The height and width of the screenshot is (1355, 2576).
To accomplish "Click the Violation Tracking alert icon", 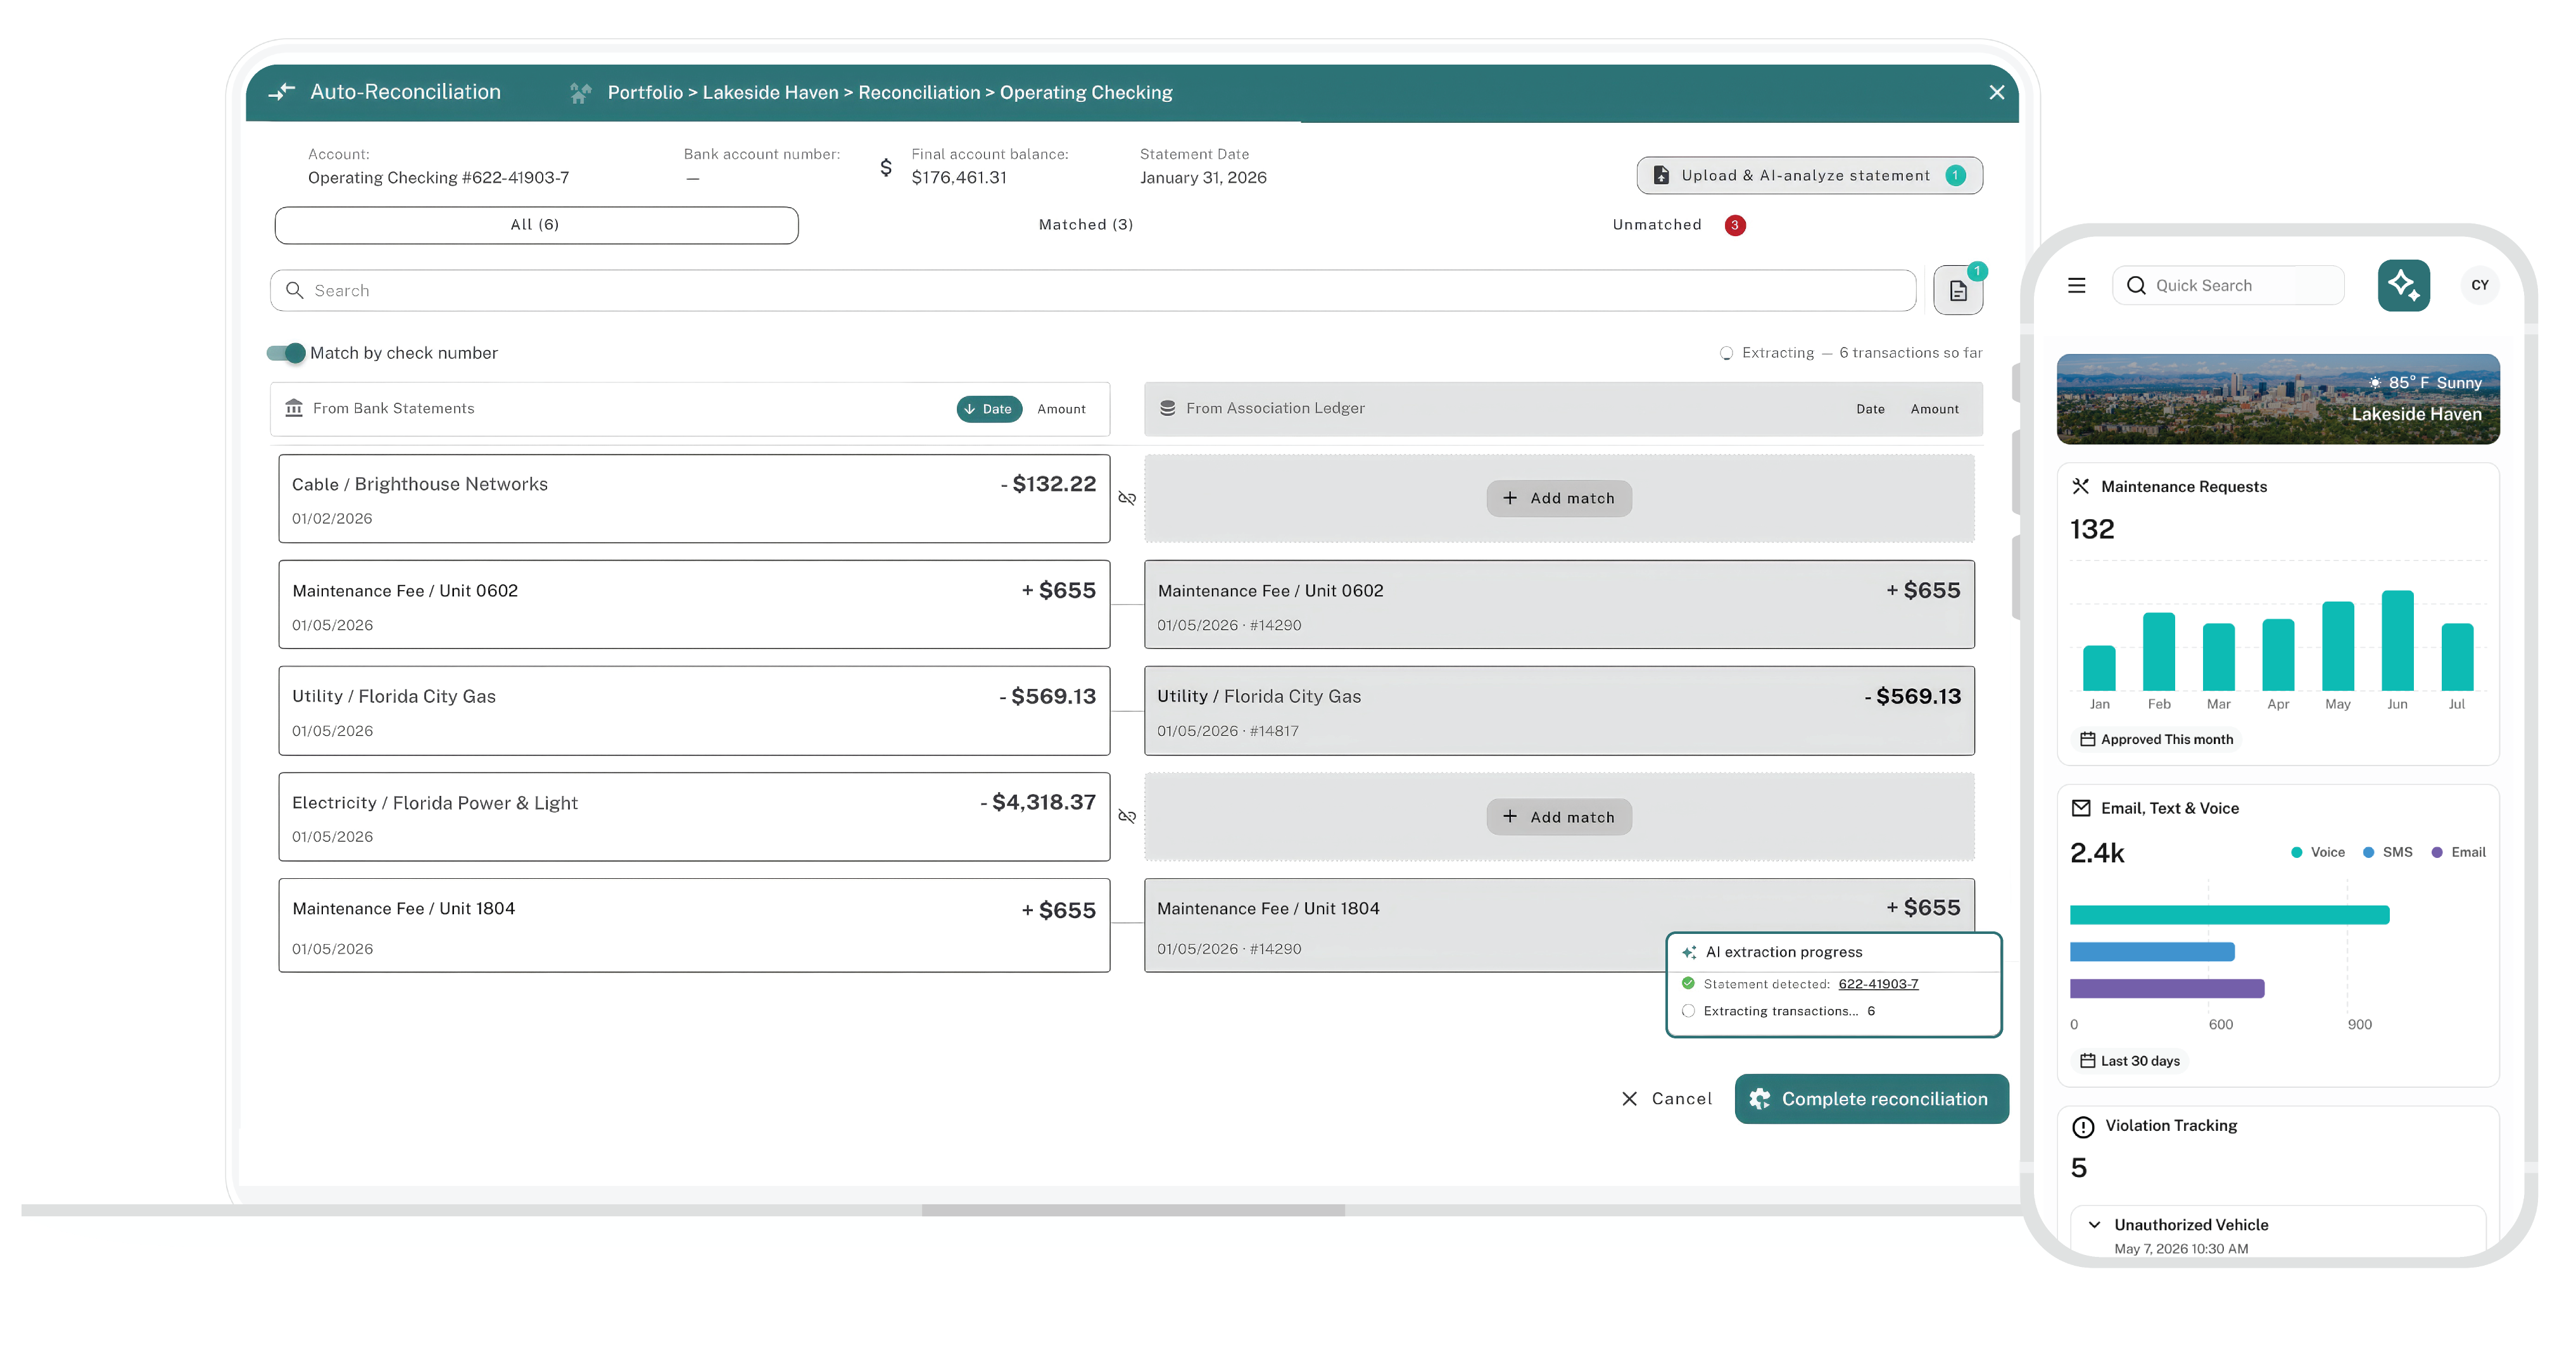I will (x=2083, y=1128).
